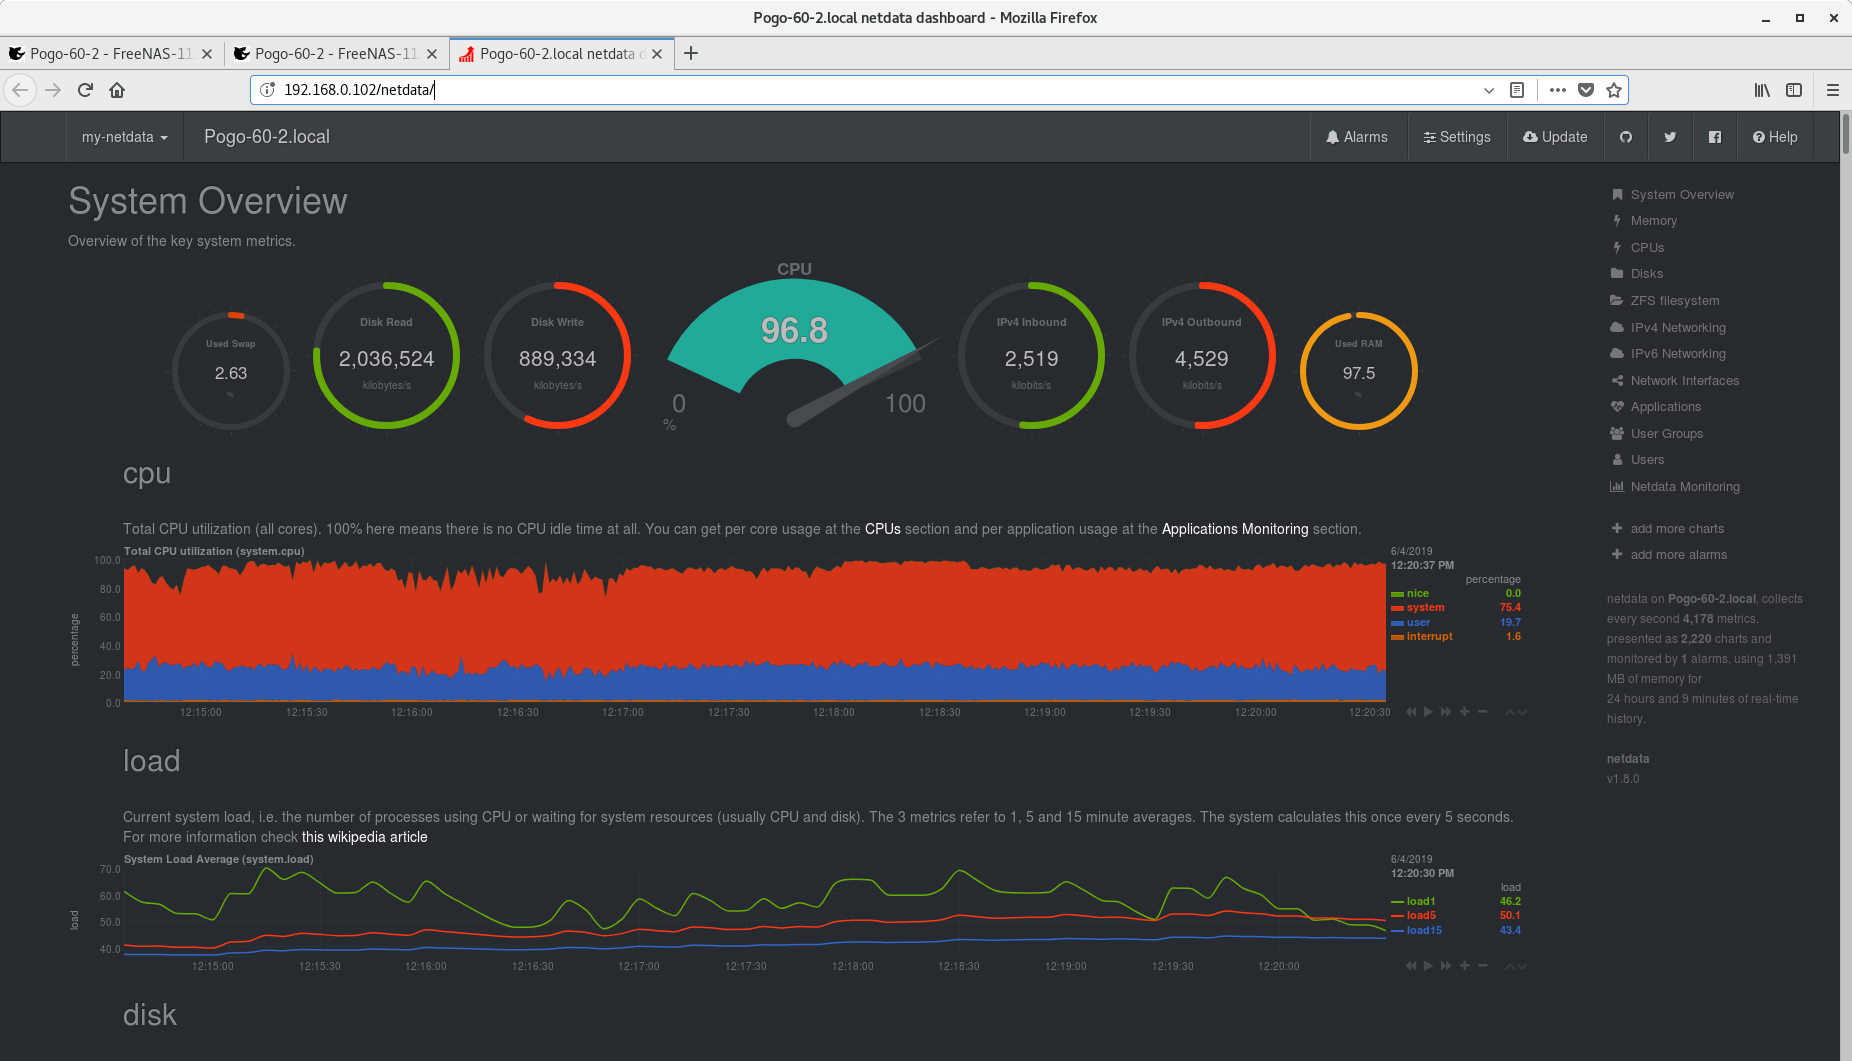
Task: Open page actions ellipsis menu in address bar
Action: (x=1558, y=90)
